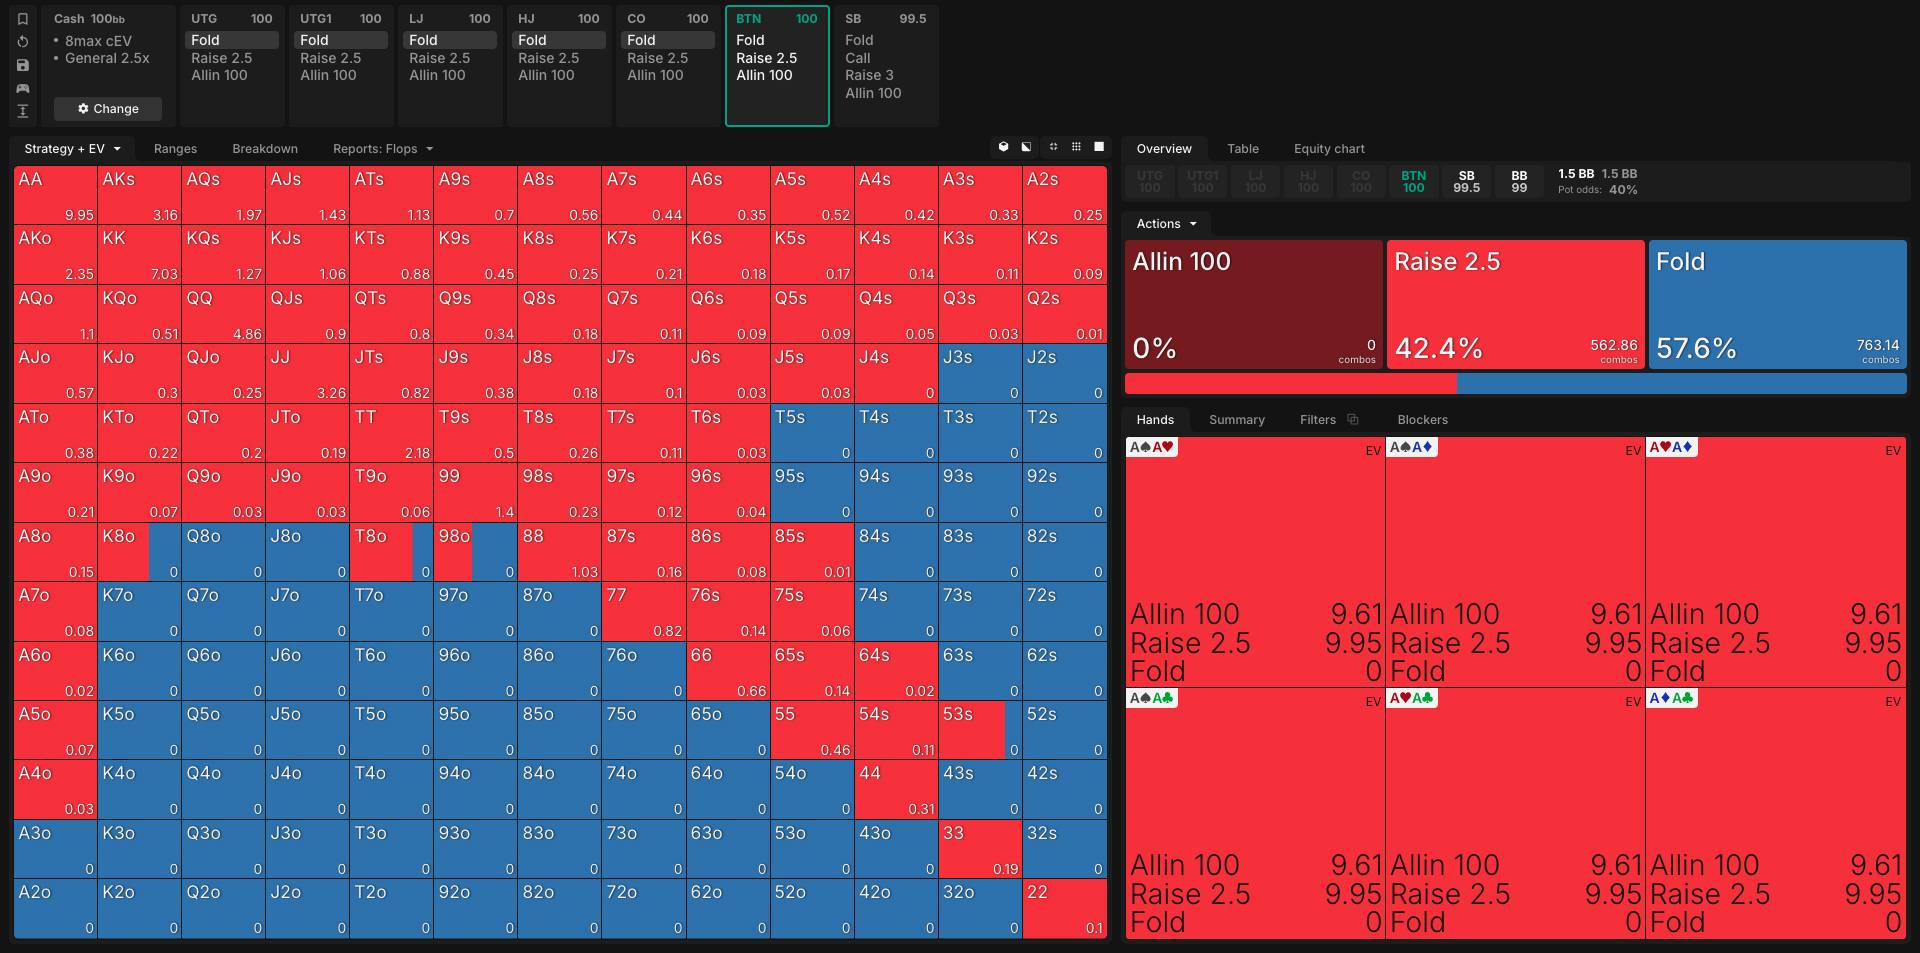The height and width of the screenshot is (953, 1920).
Task: Open the Filters tab
Action: 1318,420
